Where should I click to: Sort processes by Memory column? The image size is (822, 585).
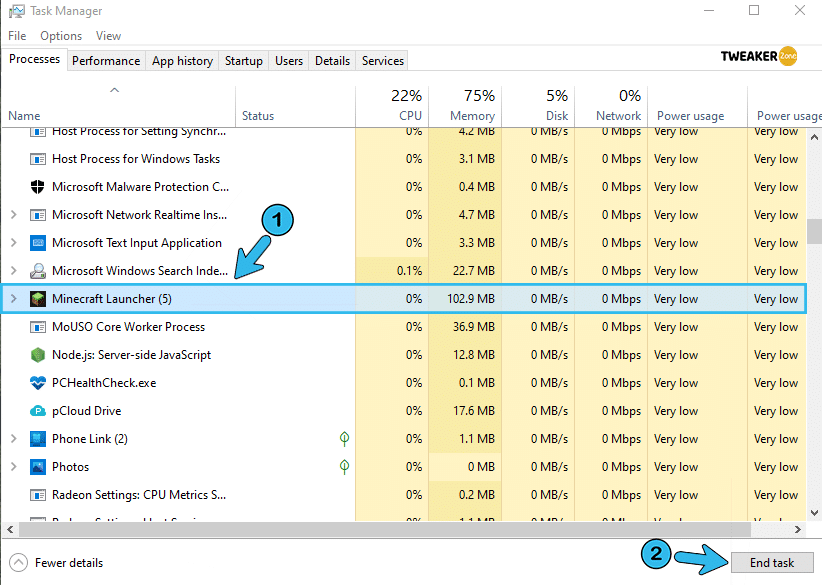pyautogui.click(x=465, y=106)
